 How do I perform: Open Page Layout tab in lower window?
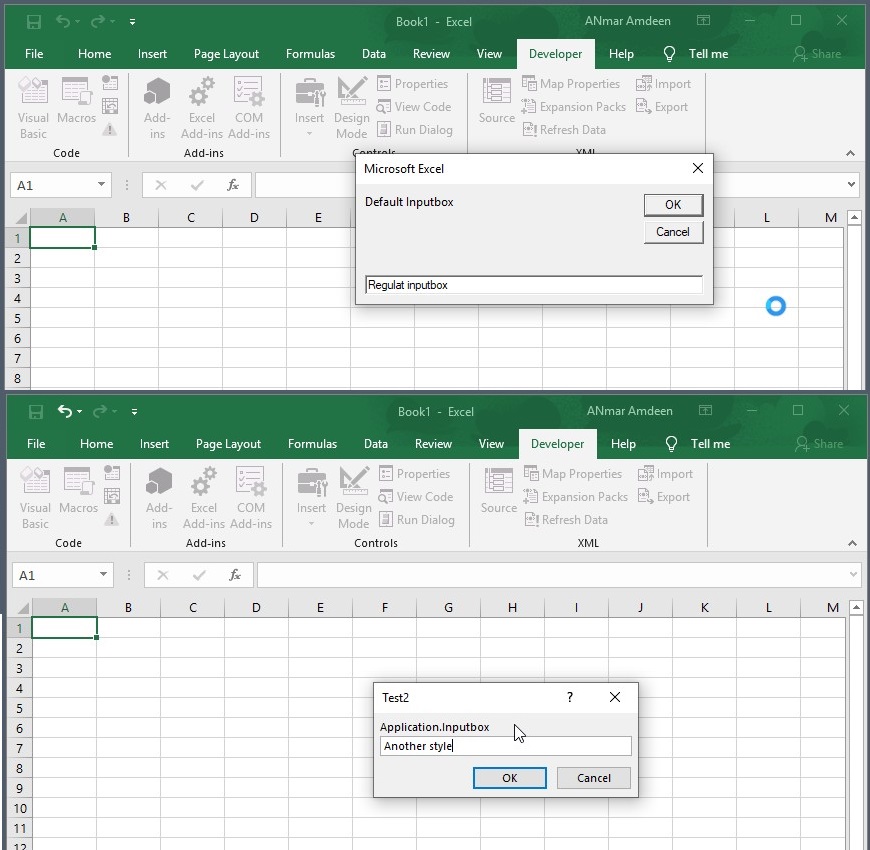tap(229, 444)
